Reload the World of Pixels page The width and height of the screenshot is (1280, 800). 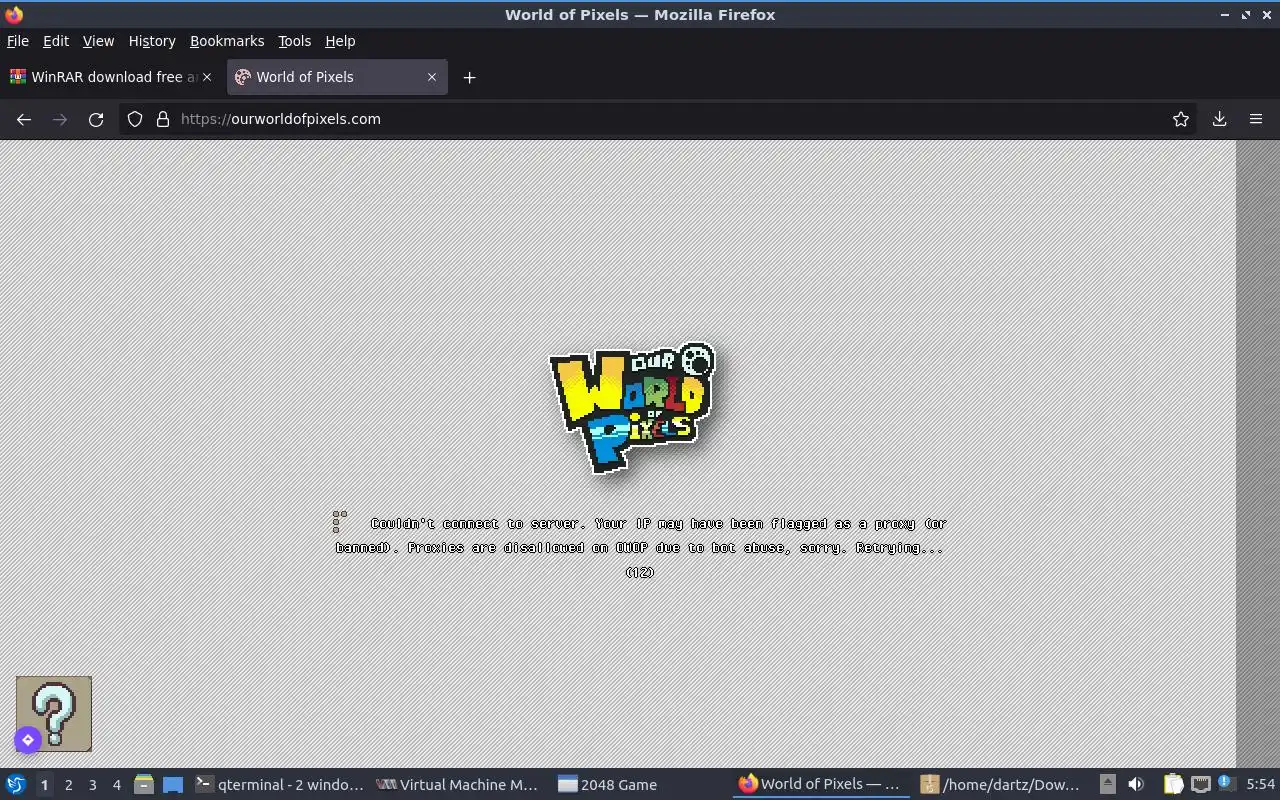tap(96, 119)
